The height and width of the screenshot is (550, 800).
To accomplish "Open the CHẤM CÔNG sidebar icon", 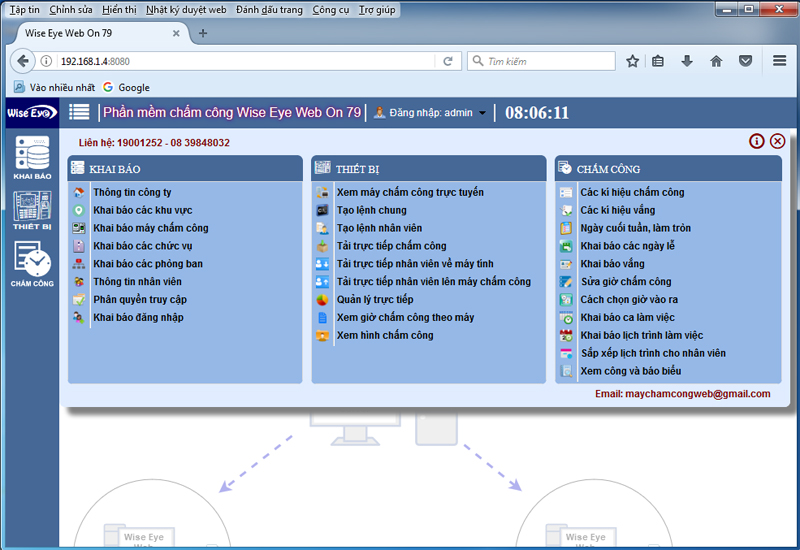I will point(32,264).
